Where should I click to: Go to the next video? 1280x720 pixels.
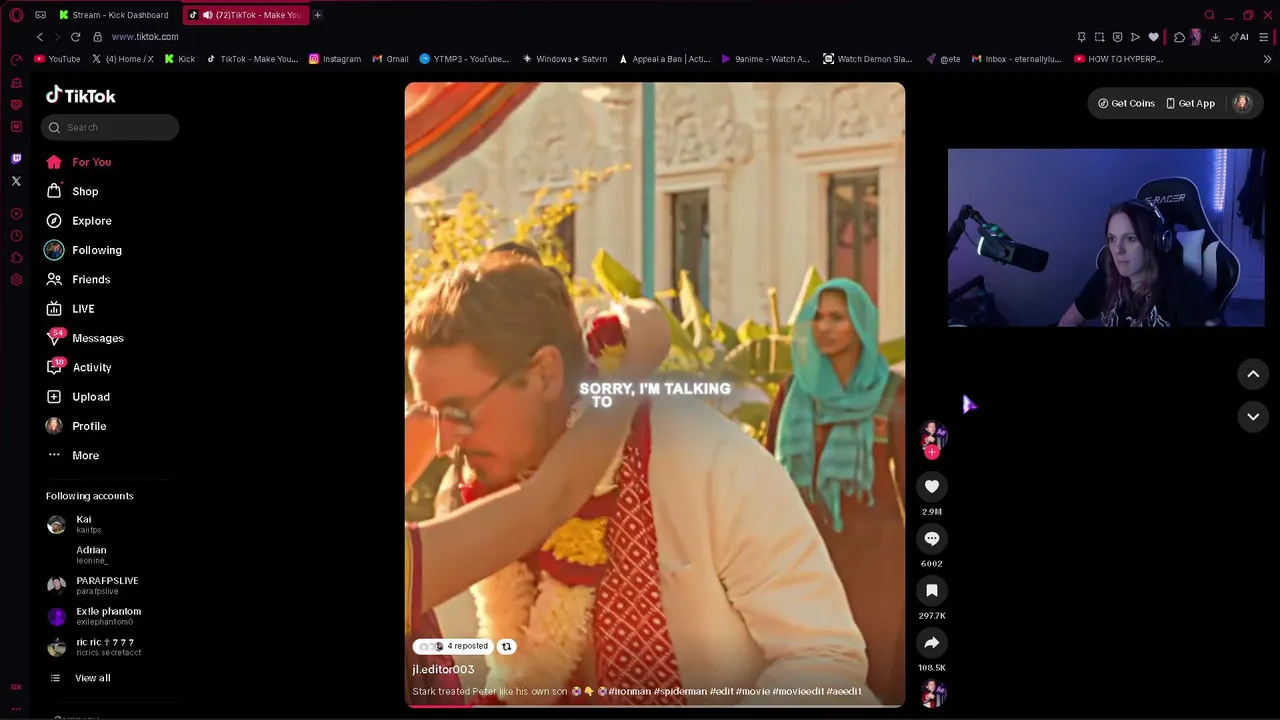point(1253,416)
